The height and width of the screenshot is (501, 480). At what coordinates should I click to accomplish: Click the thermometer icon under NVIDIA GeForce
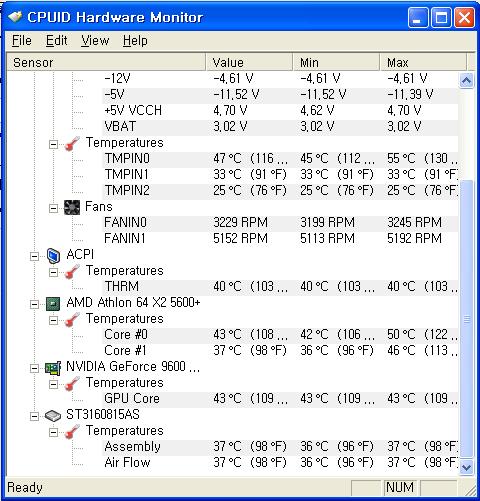click(x=72, y=383)
